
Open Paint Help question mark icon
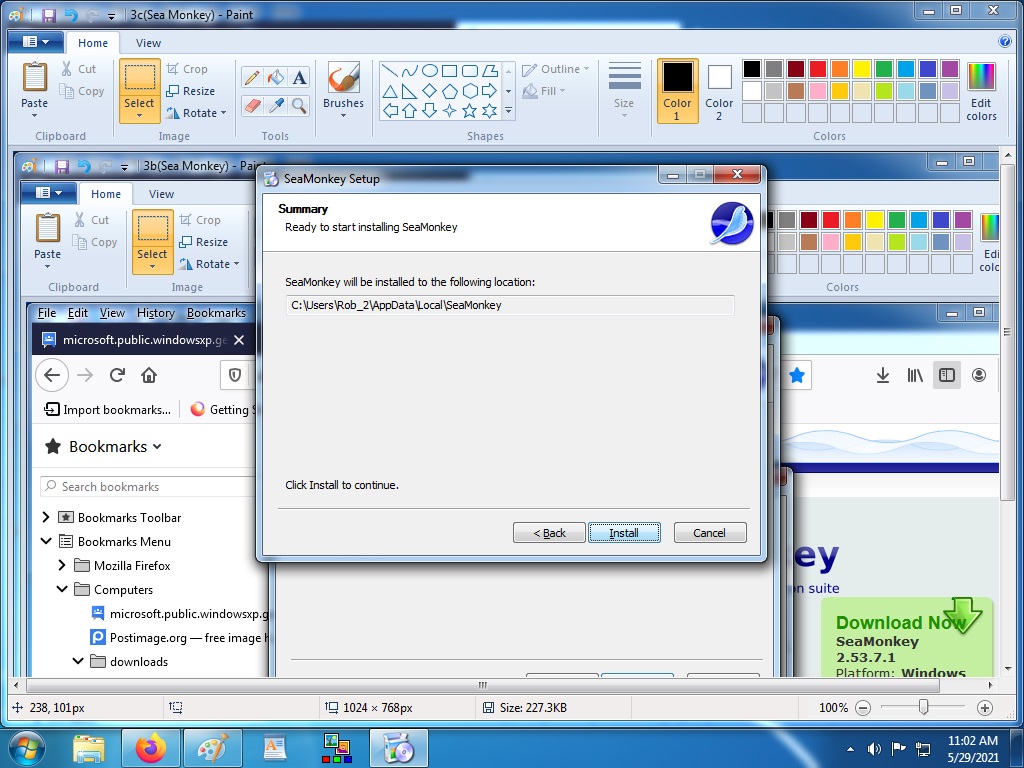click(1005, 42)
